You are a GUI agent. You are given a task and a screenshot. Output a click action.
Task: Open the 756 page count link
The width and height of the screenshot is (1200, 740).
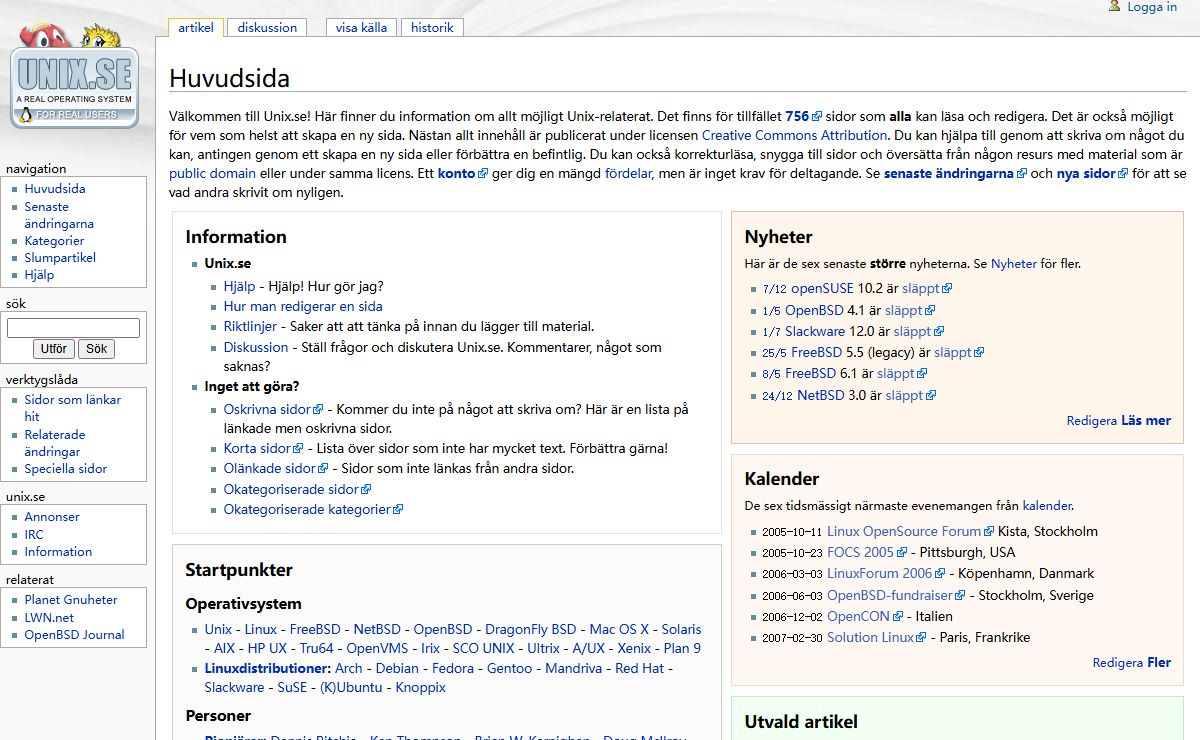(803, 116)
